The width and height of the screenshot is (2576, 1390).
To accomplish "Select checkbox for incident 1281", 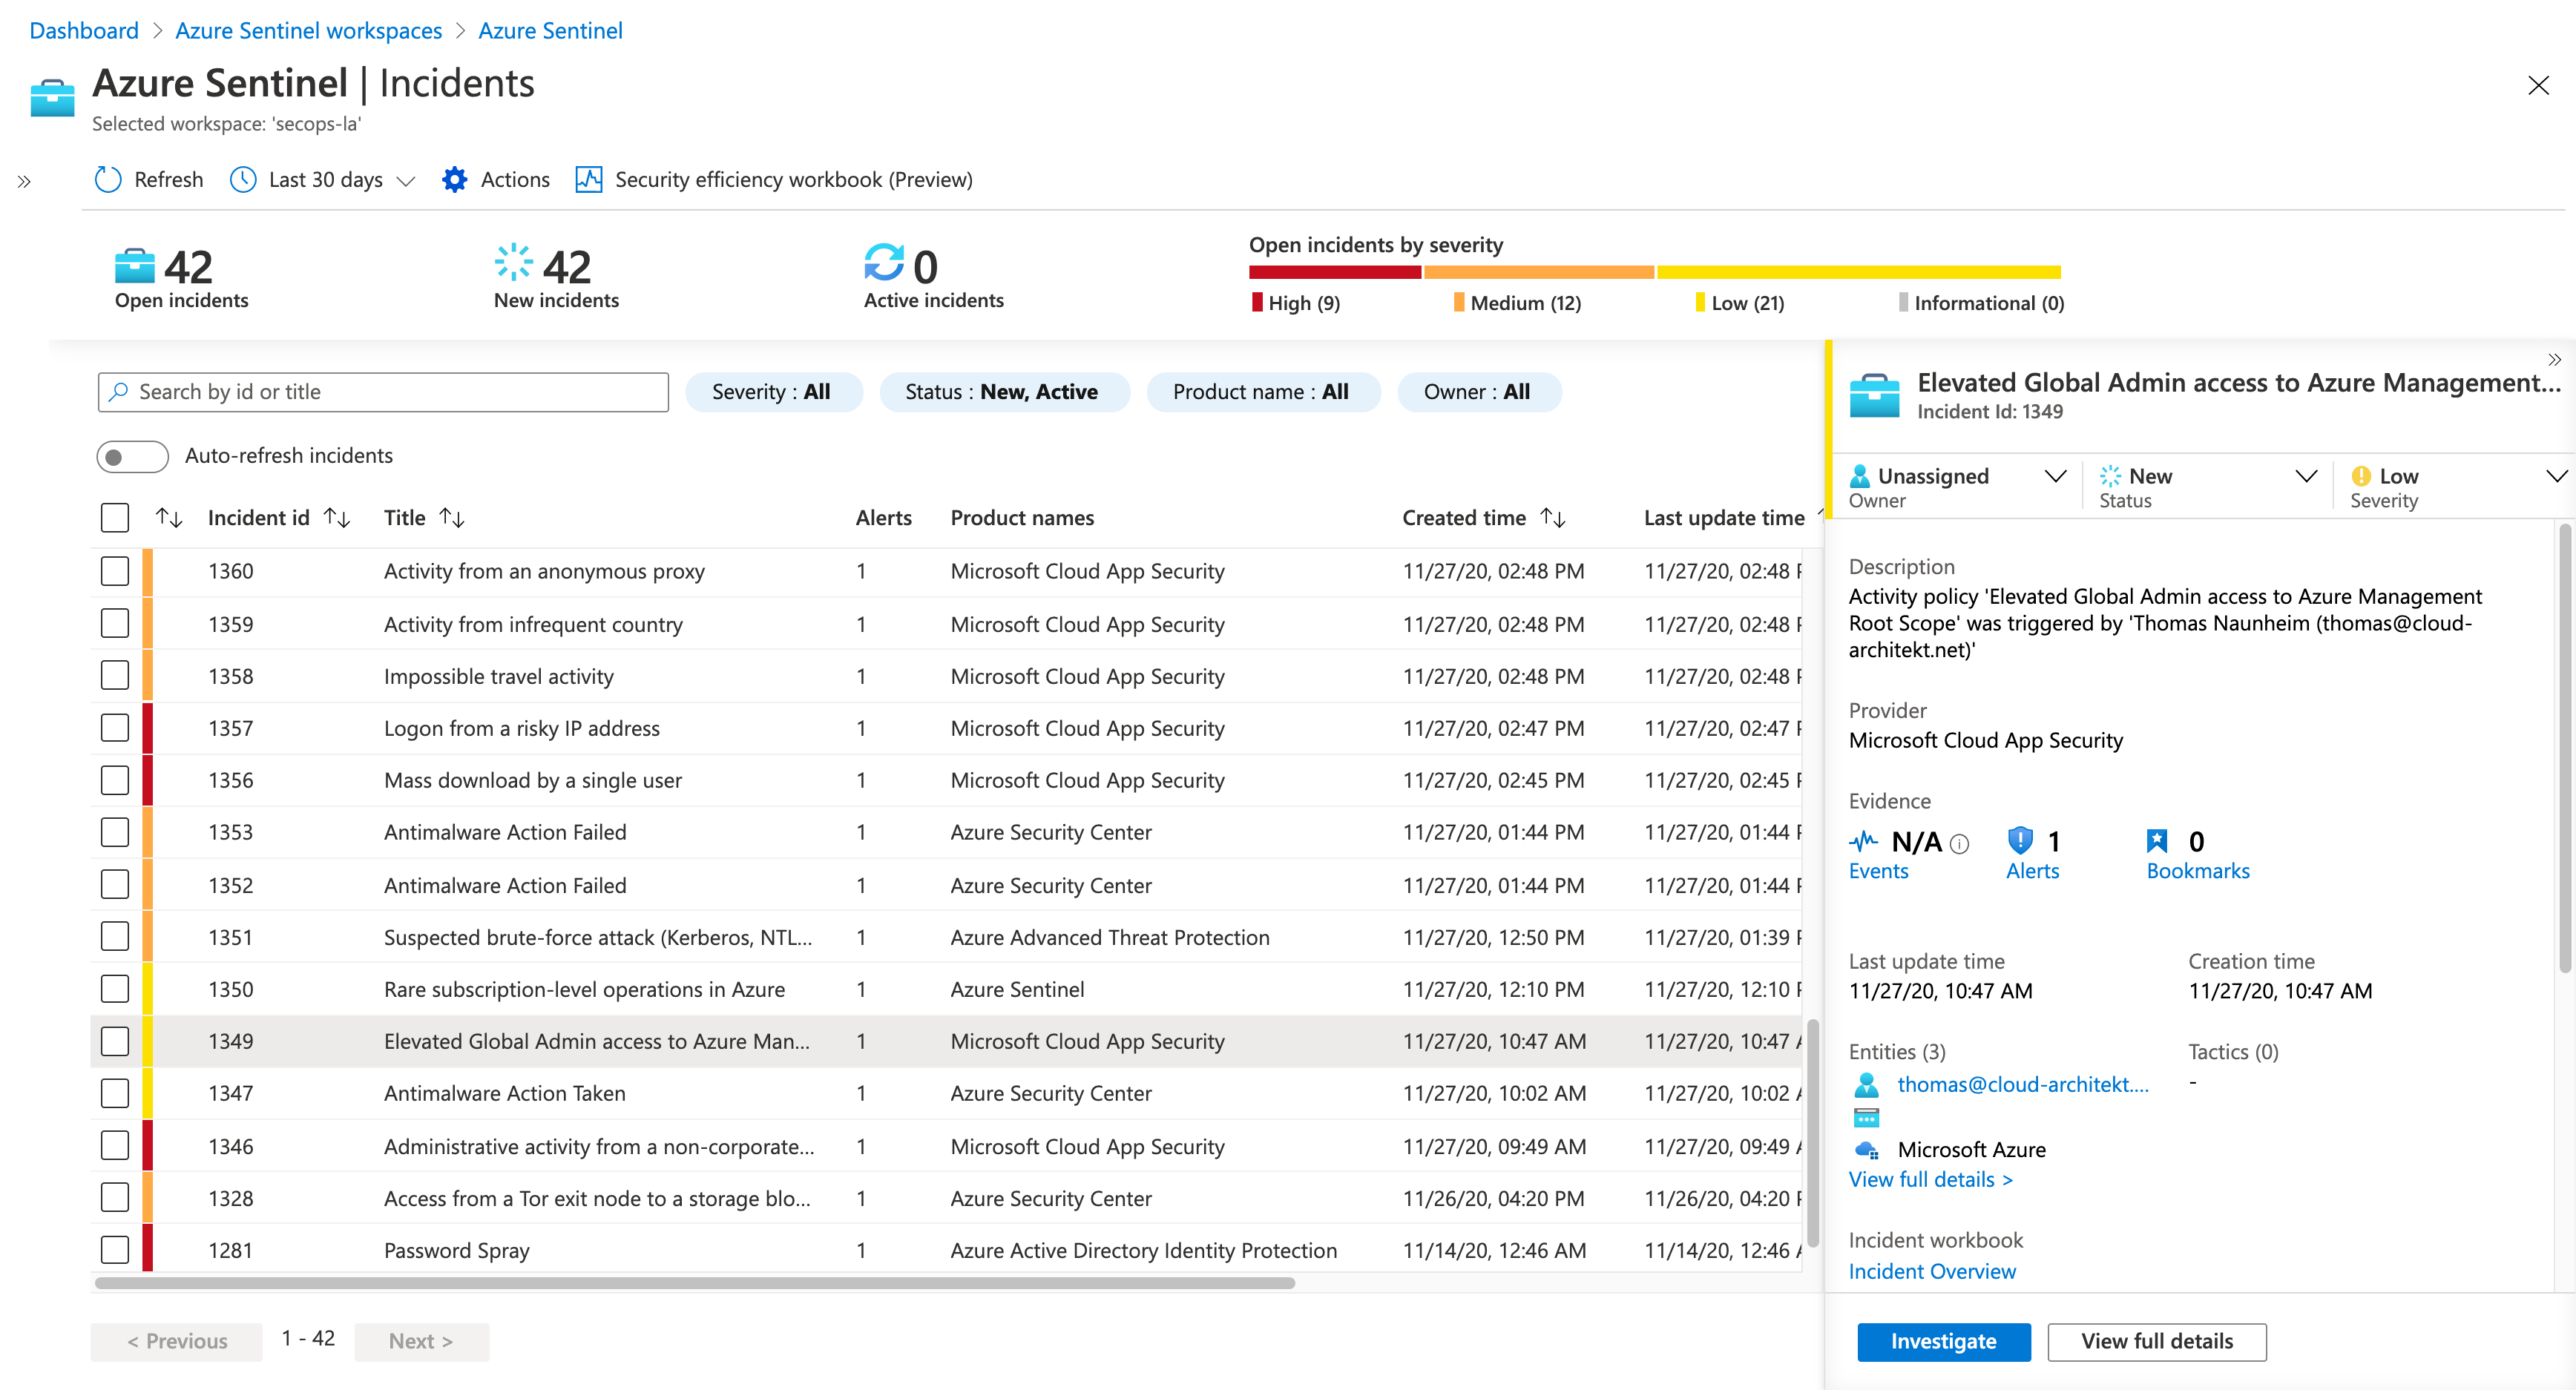I will (115, 1250).
